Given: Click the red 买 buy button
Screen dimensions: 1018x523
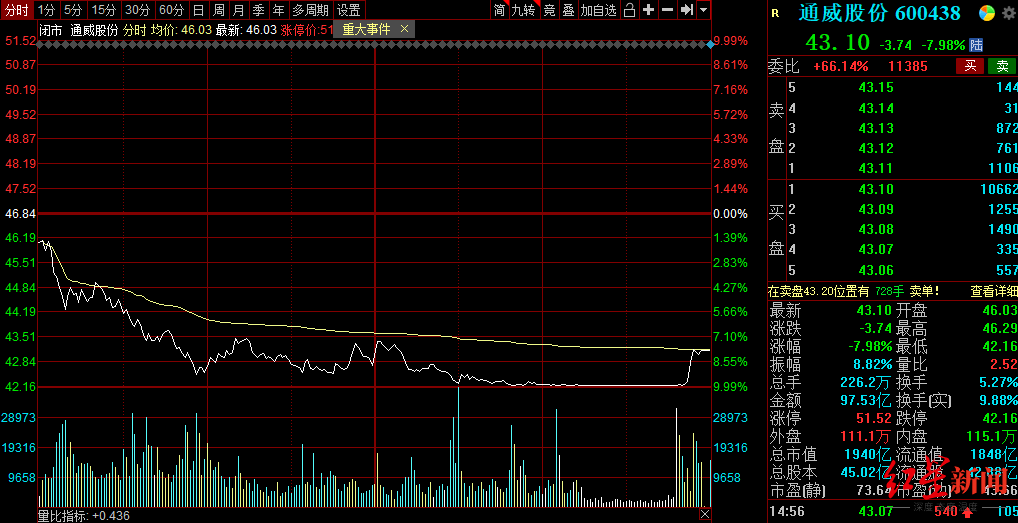Looking at the screenshot, I should (x=969, y=66).
